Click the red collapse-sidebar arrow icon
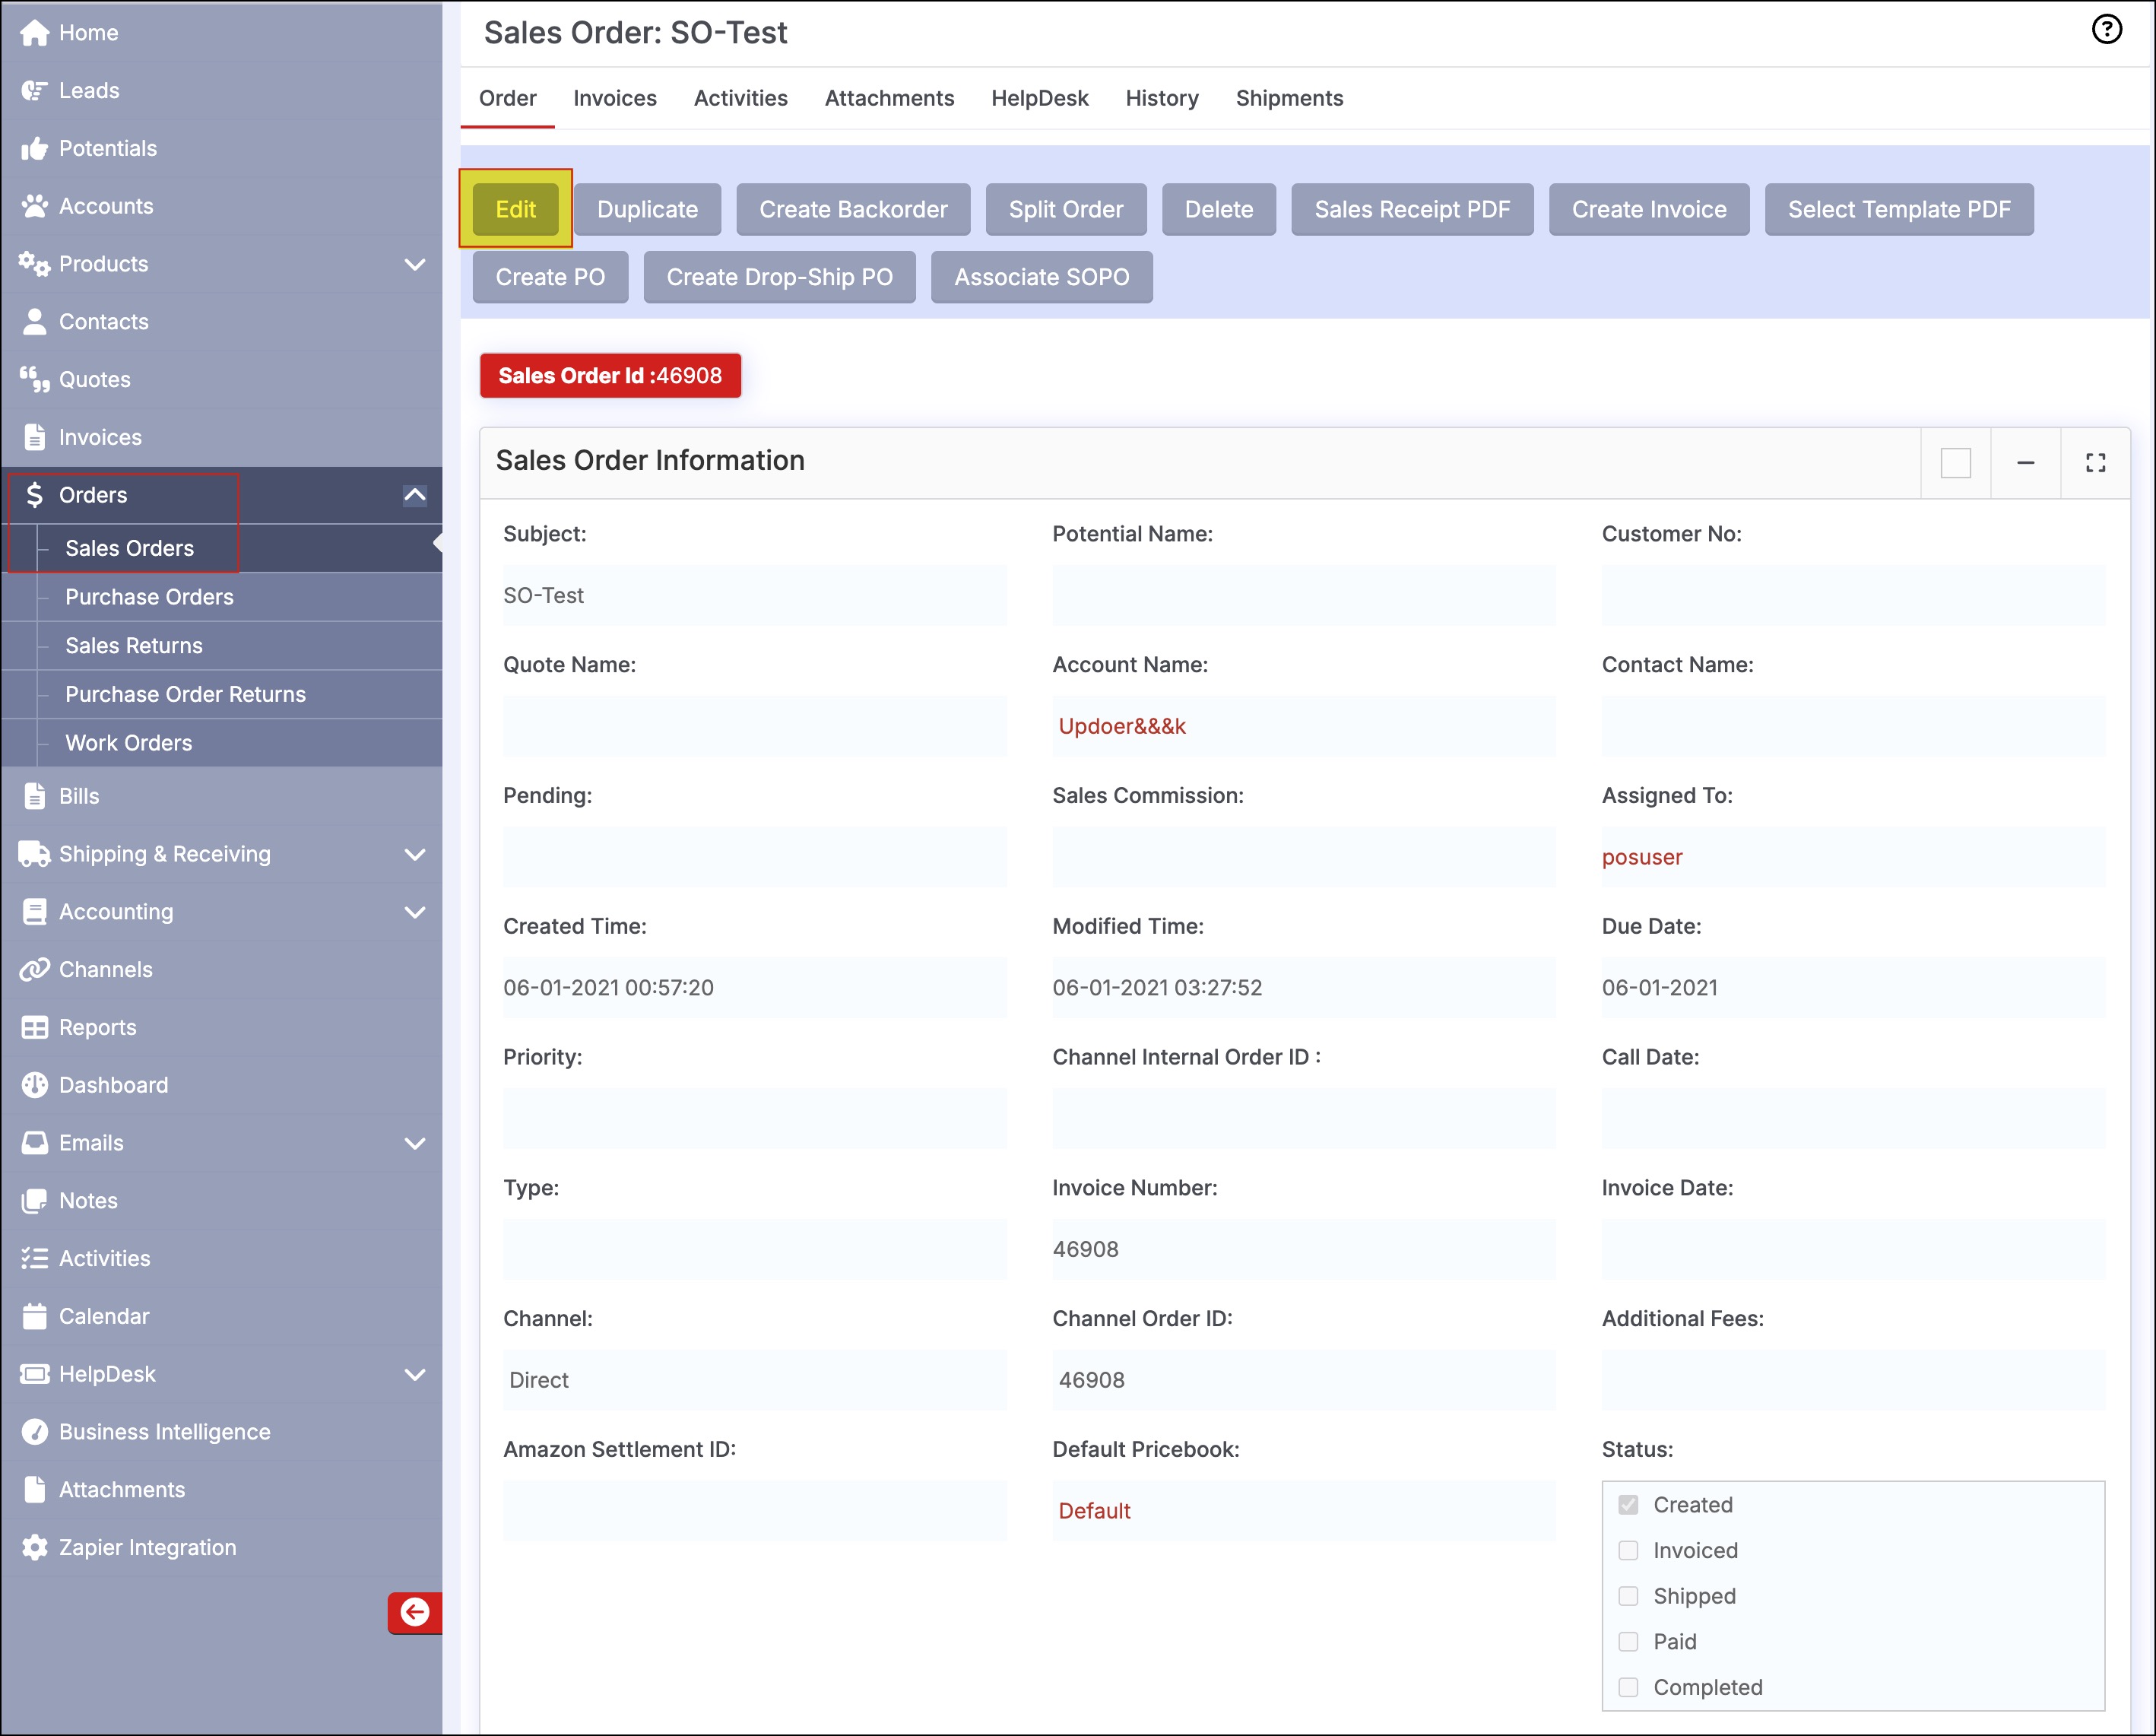The height and width of the screenshot is (1736, 2156). (414, 1612)
